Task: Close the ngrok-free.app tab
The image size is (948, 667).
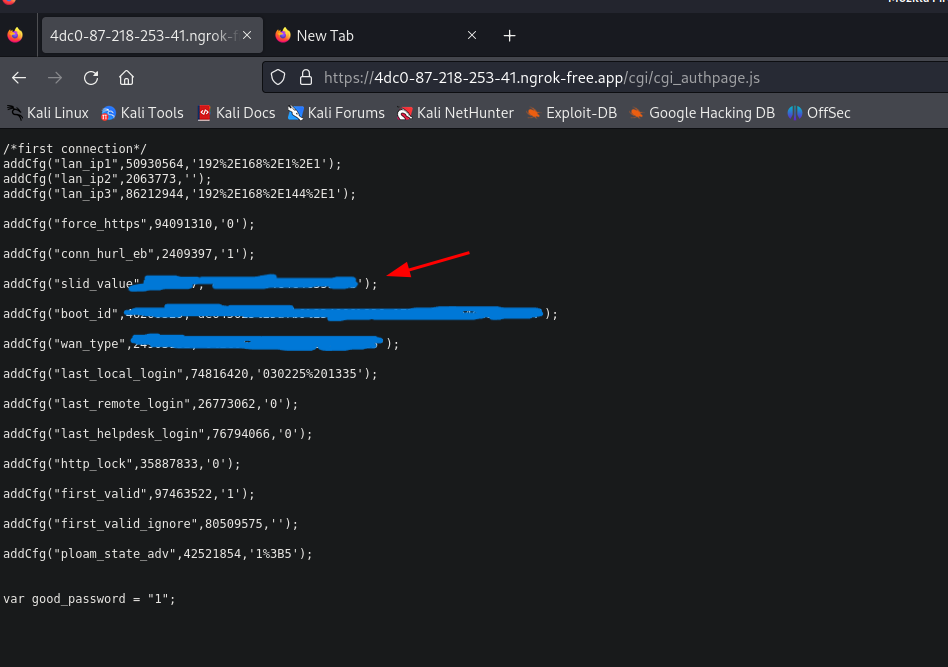Action: click(247, 36)
